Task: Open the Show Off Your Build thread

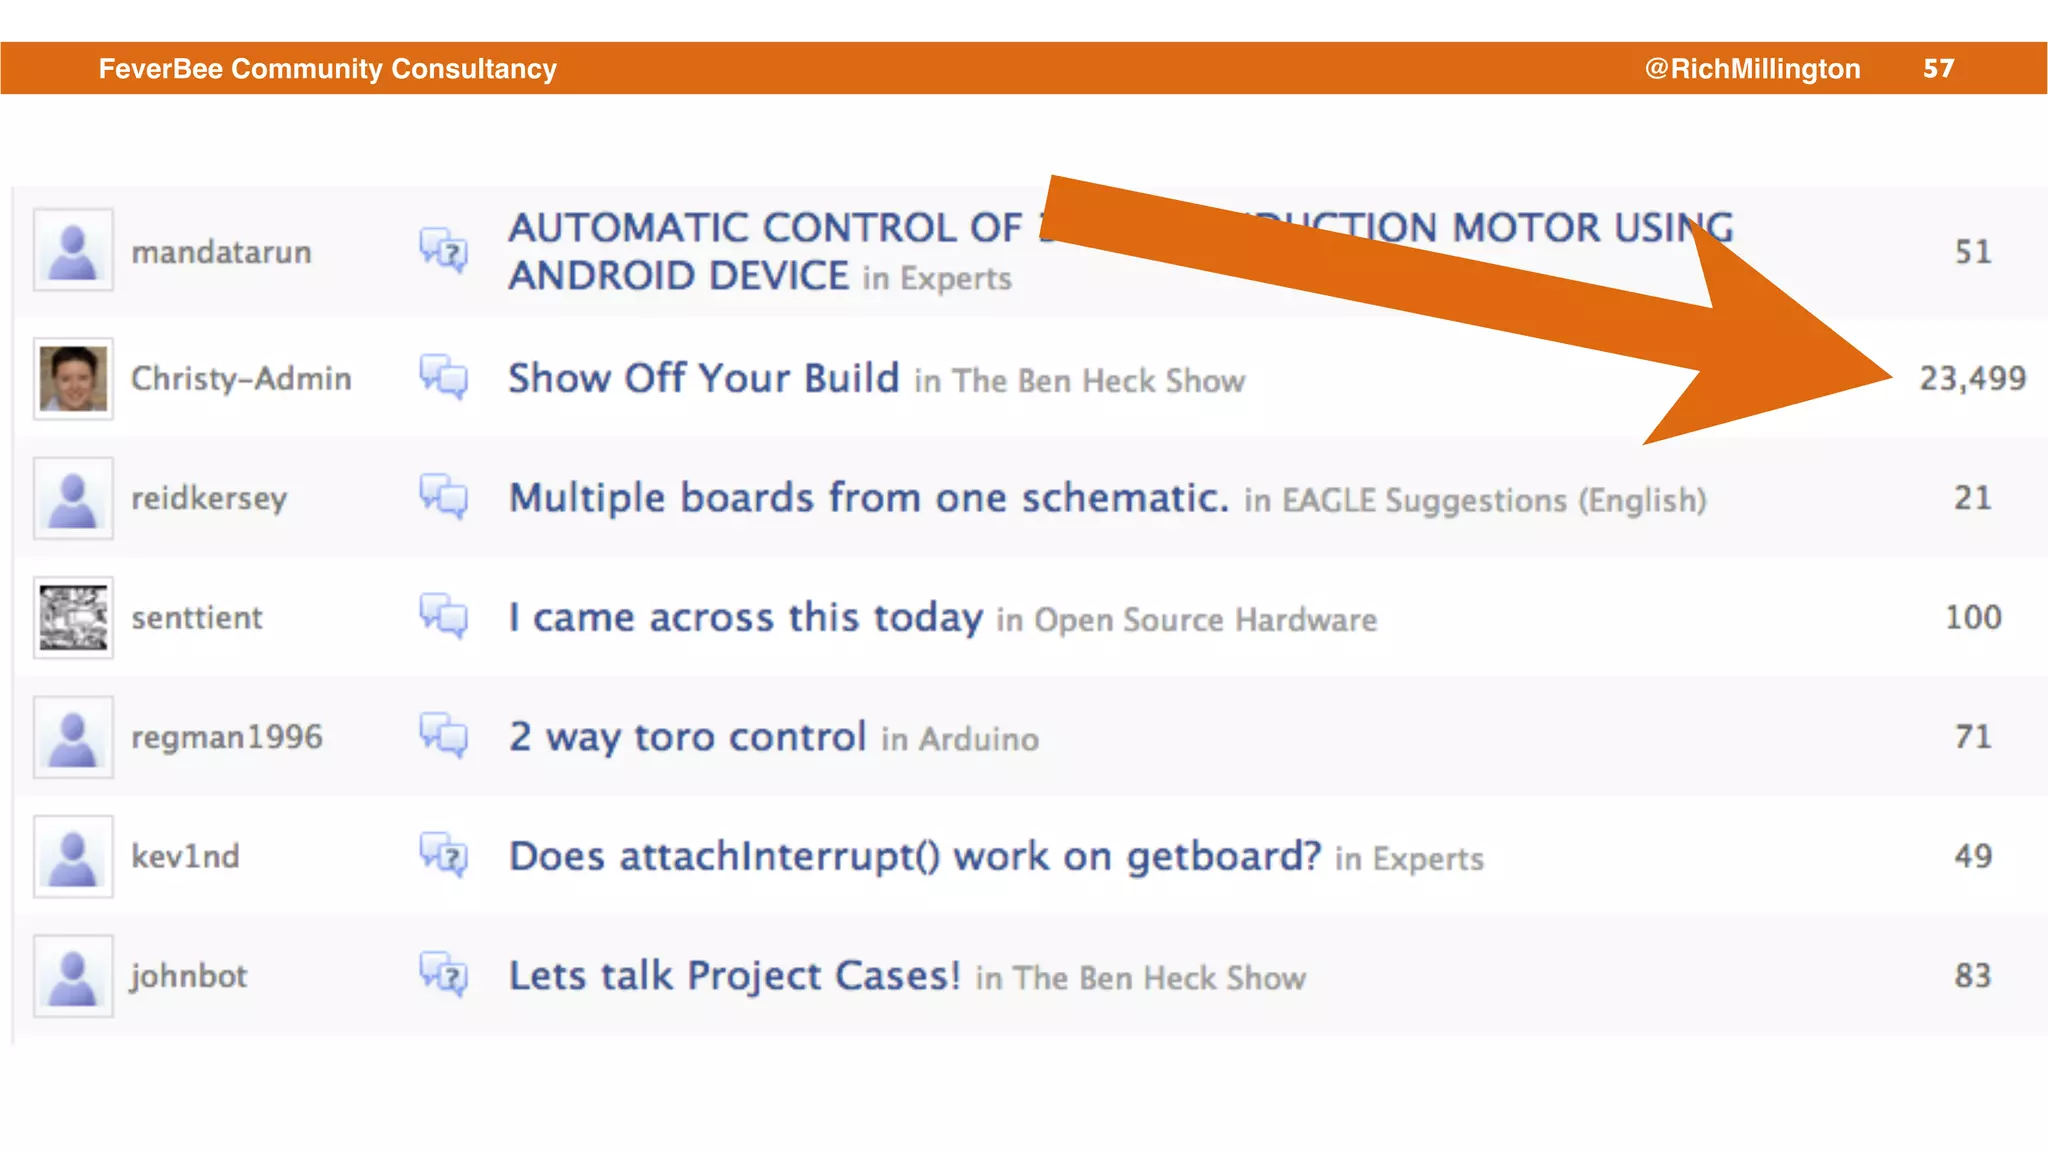Action: (x=704, y=379)
